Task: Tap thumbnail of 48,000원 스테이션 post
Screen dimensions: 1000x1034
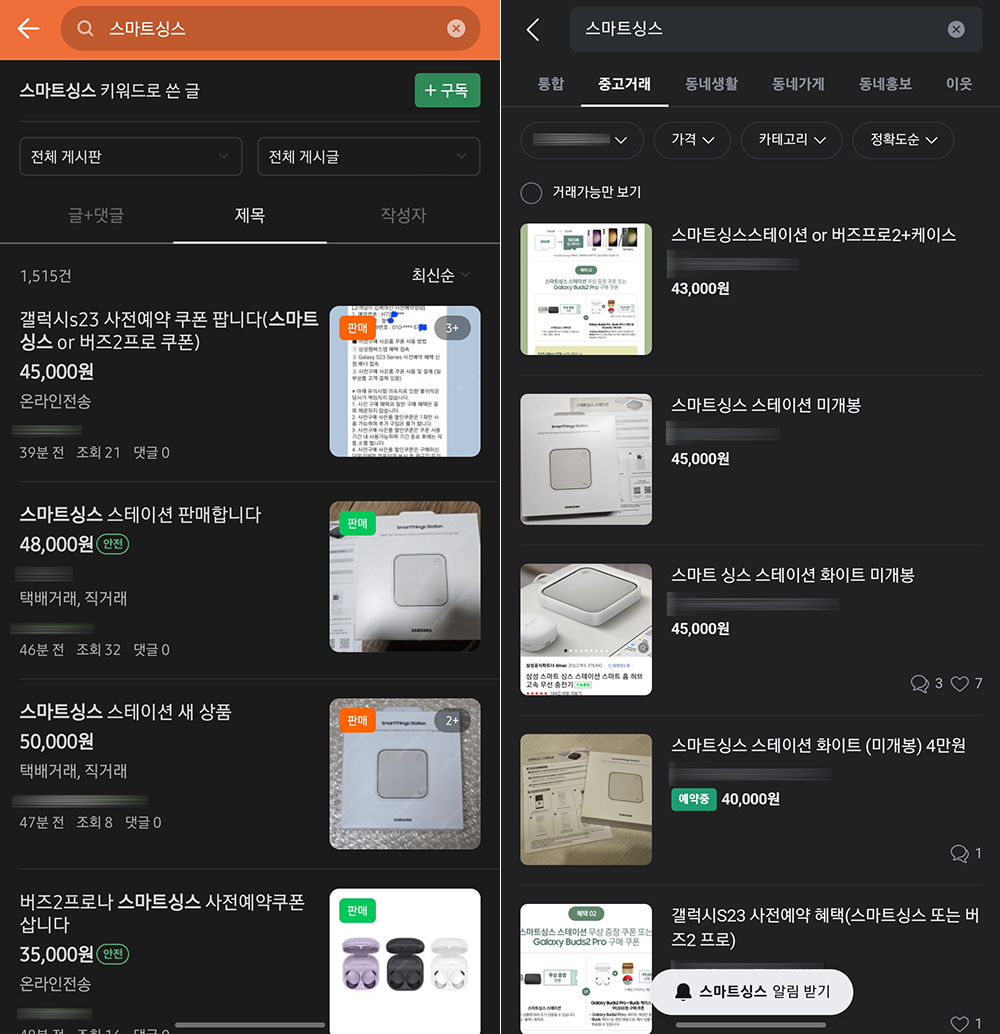Action: coord(405,577)
